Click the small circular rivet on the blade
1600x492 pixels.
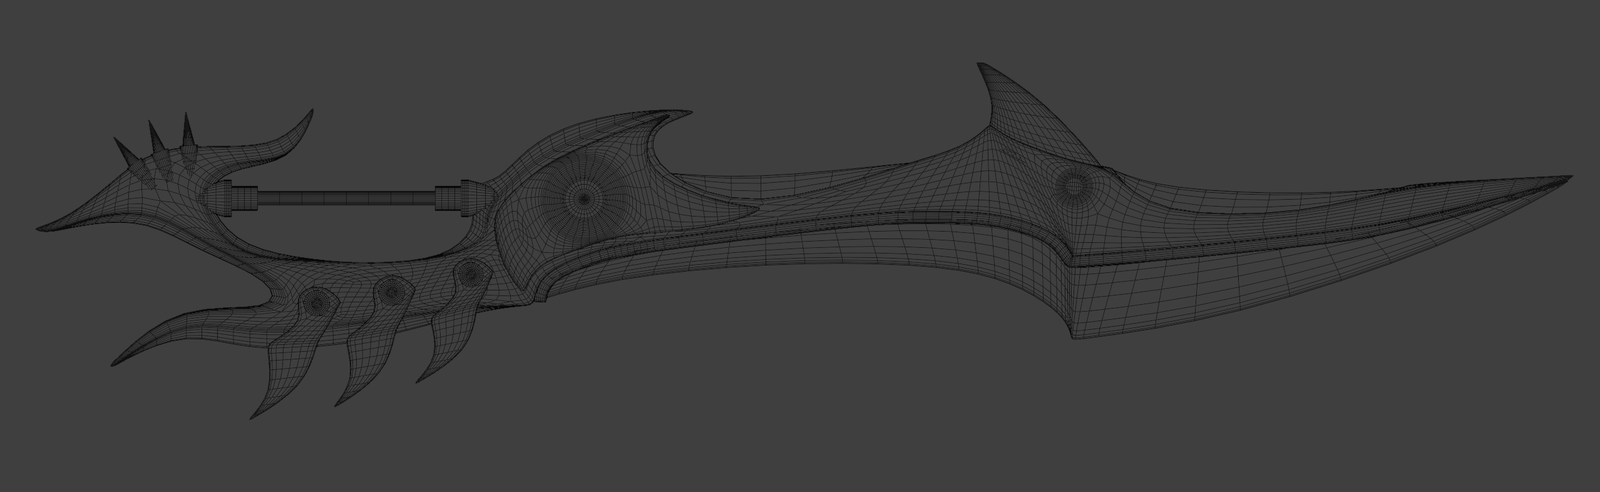pos(1074,184)
